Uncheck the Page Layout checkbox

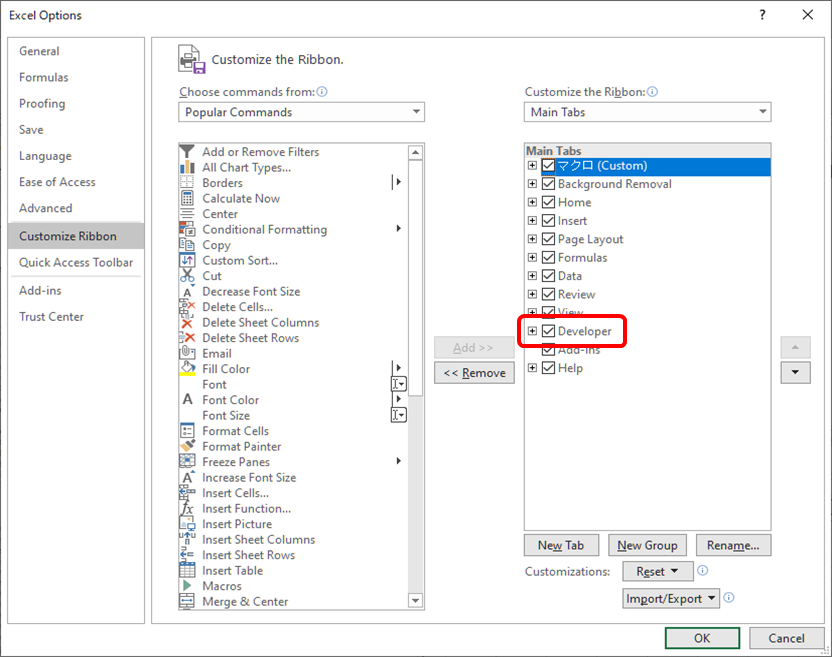pos(548,239)
